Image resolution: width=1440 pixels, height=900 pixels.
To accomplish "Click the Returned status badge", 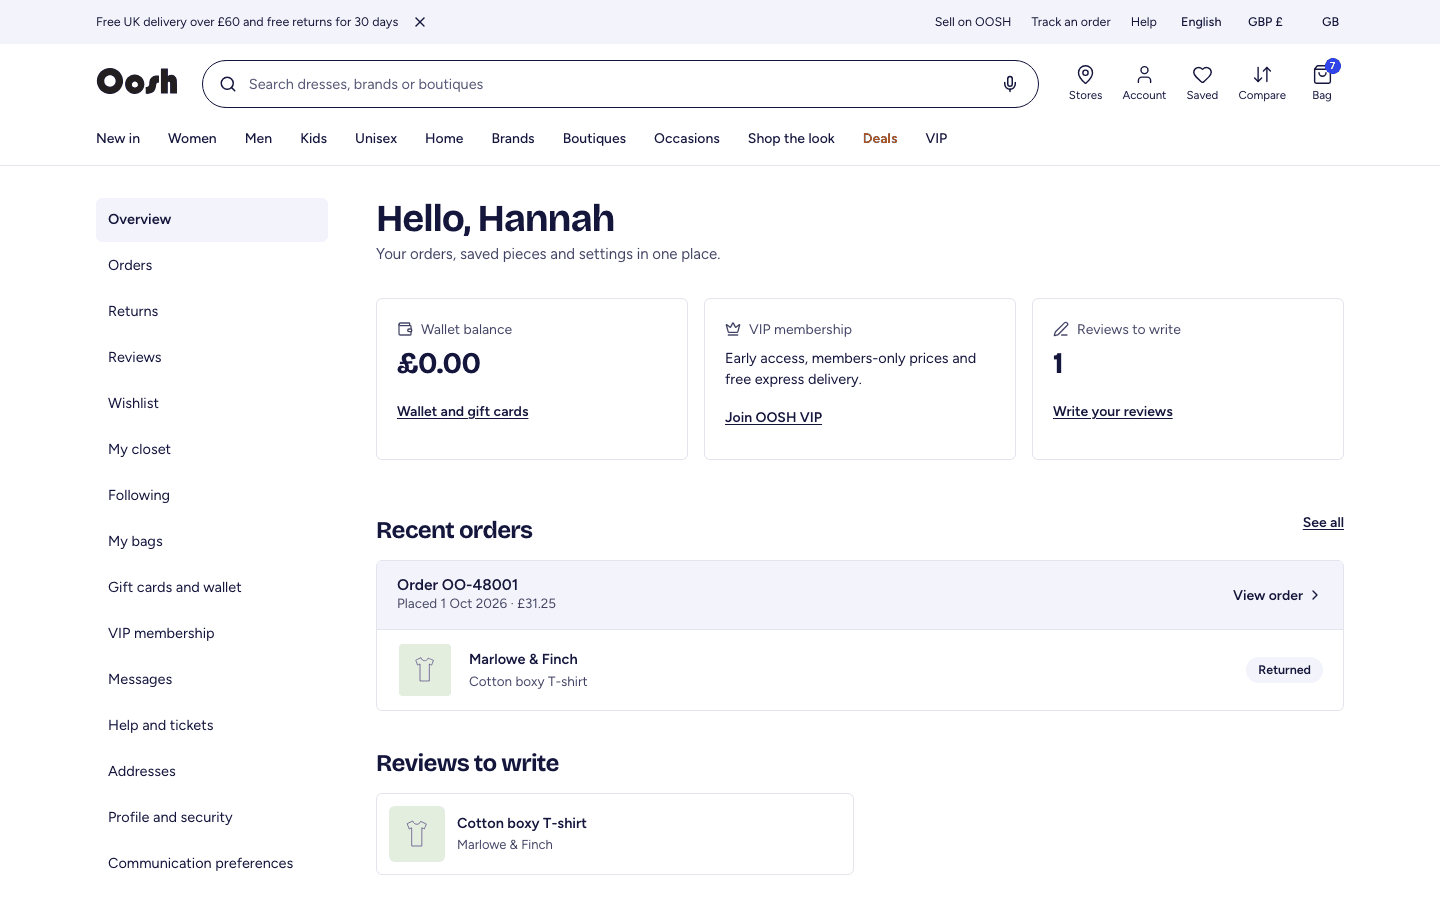I will pos(1284,670).
